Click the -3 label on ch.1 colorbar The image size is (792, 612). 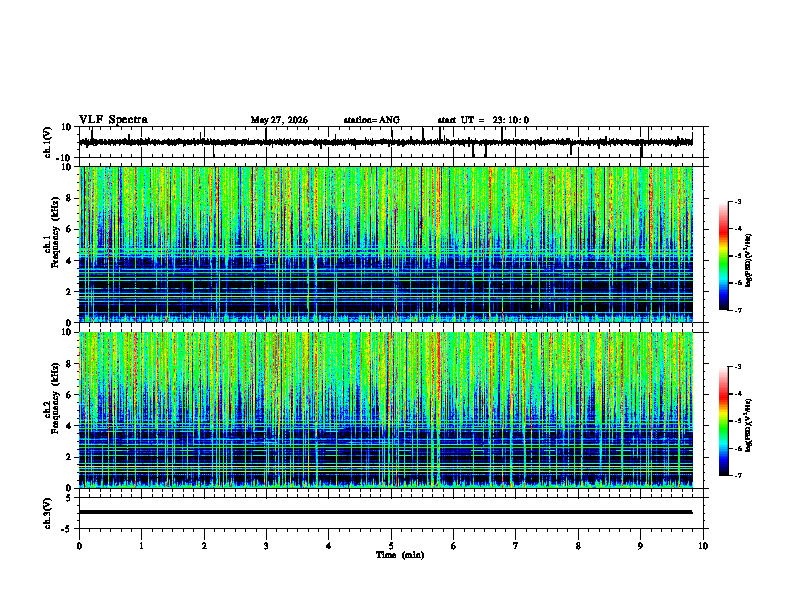pyautogui.click(x=737, y=201)
